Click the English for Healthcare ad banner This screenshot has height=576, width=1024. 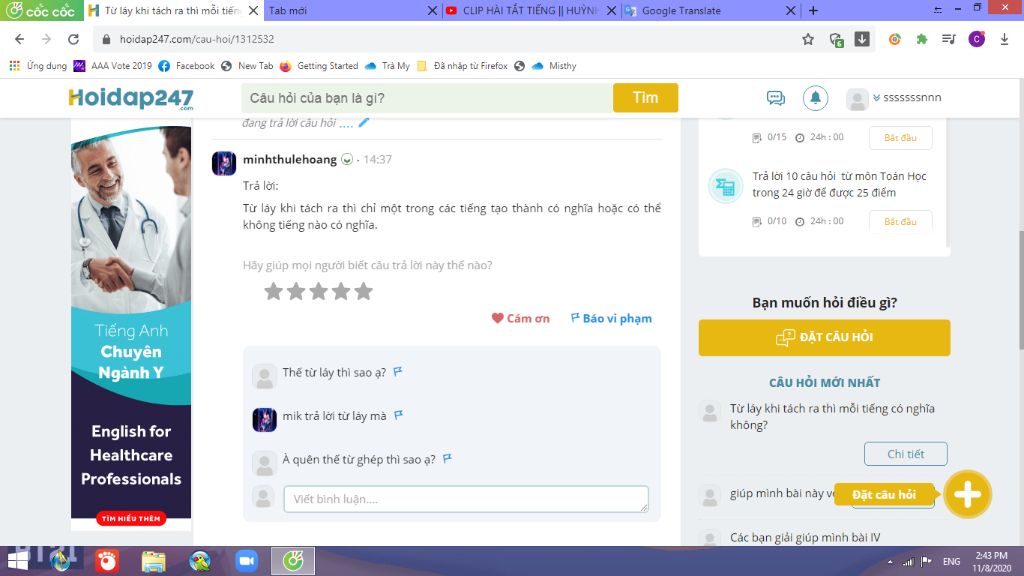[131, 327]
